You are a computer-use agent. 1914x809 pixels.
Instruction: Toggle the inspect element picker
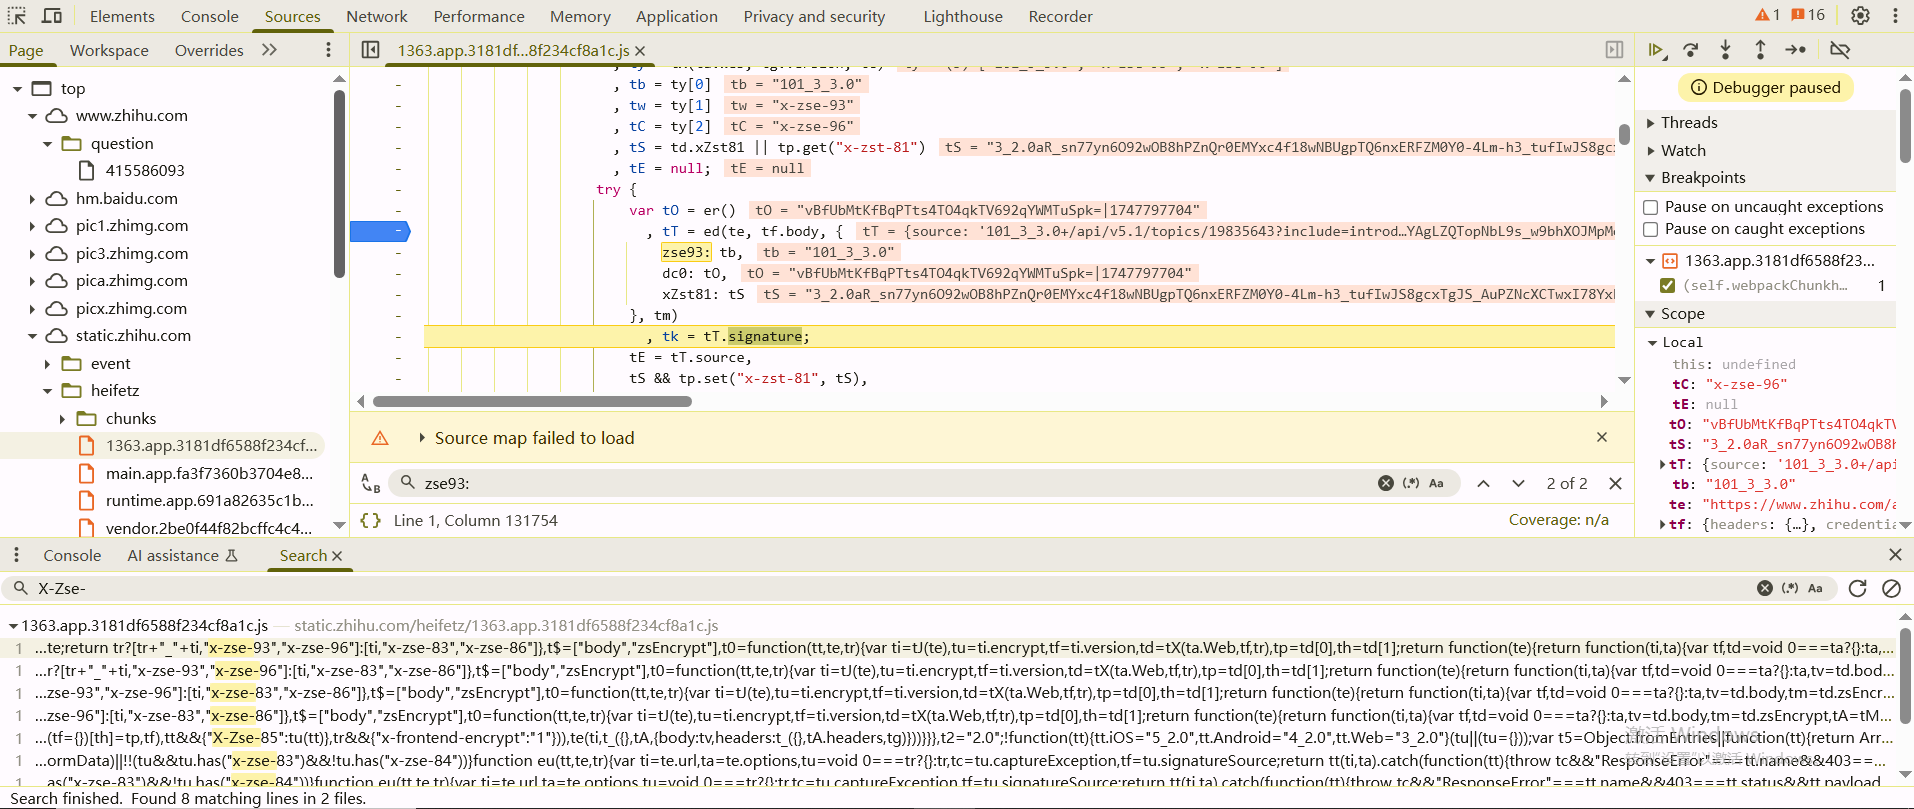point(17,16)
